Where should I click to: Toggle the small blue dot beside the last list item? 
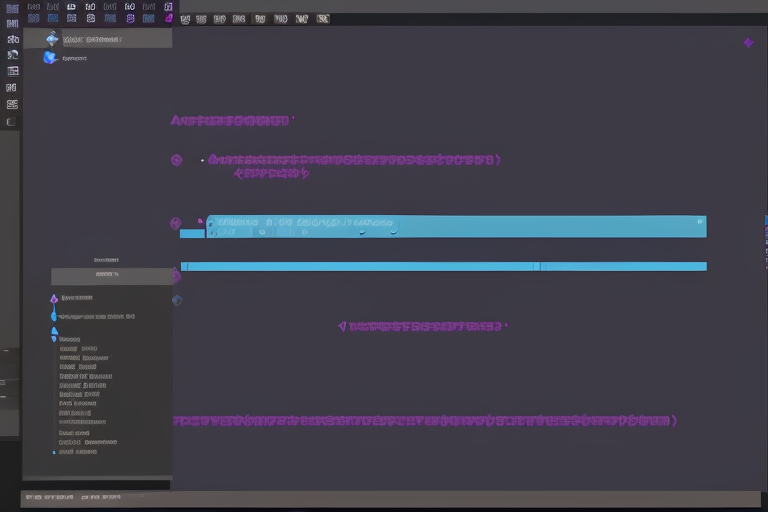pos(54,452)
